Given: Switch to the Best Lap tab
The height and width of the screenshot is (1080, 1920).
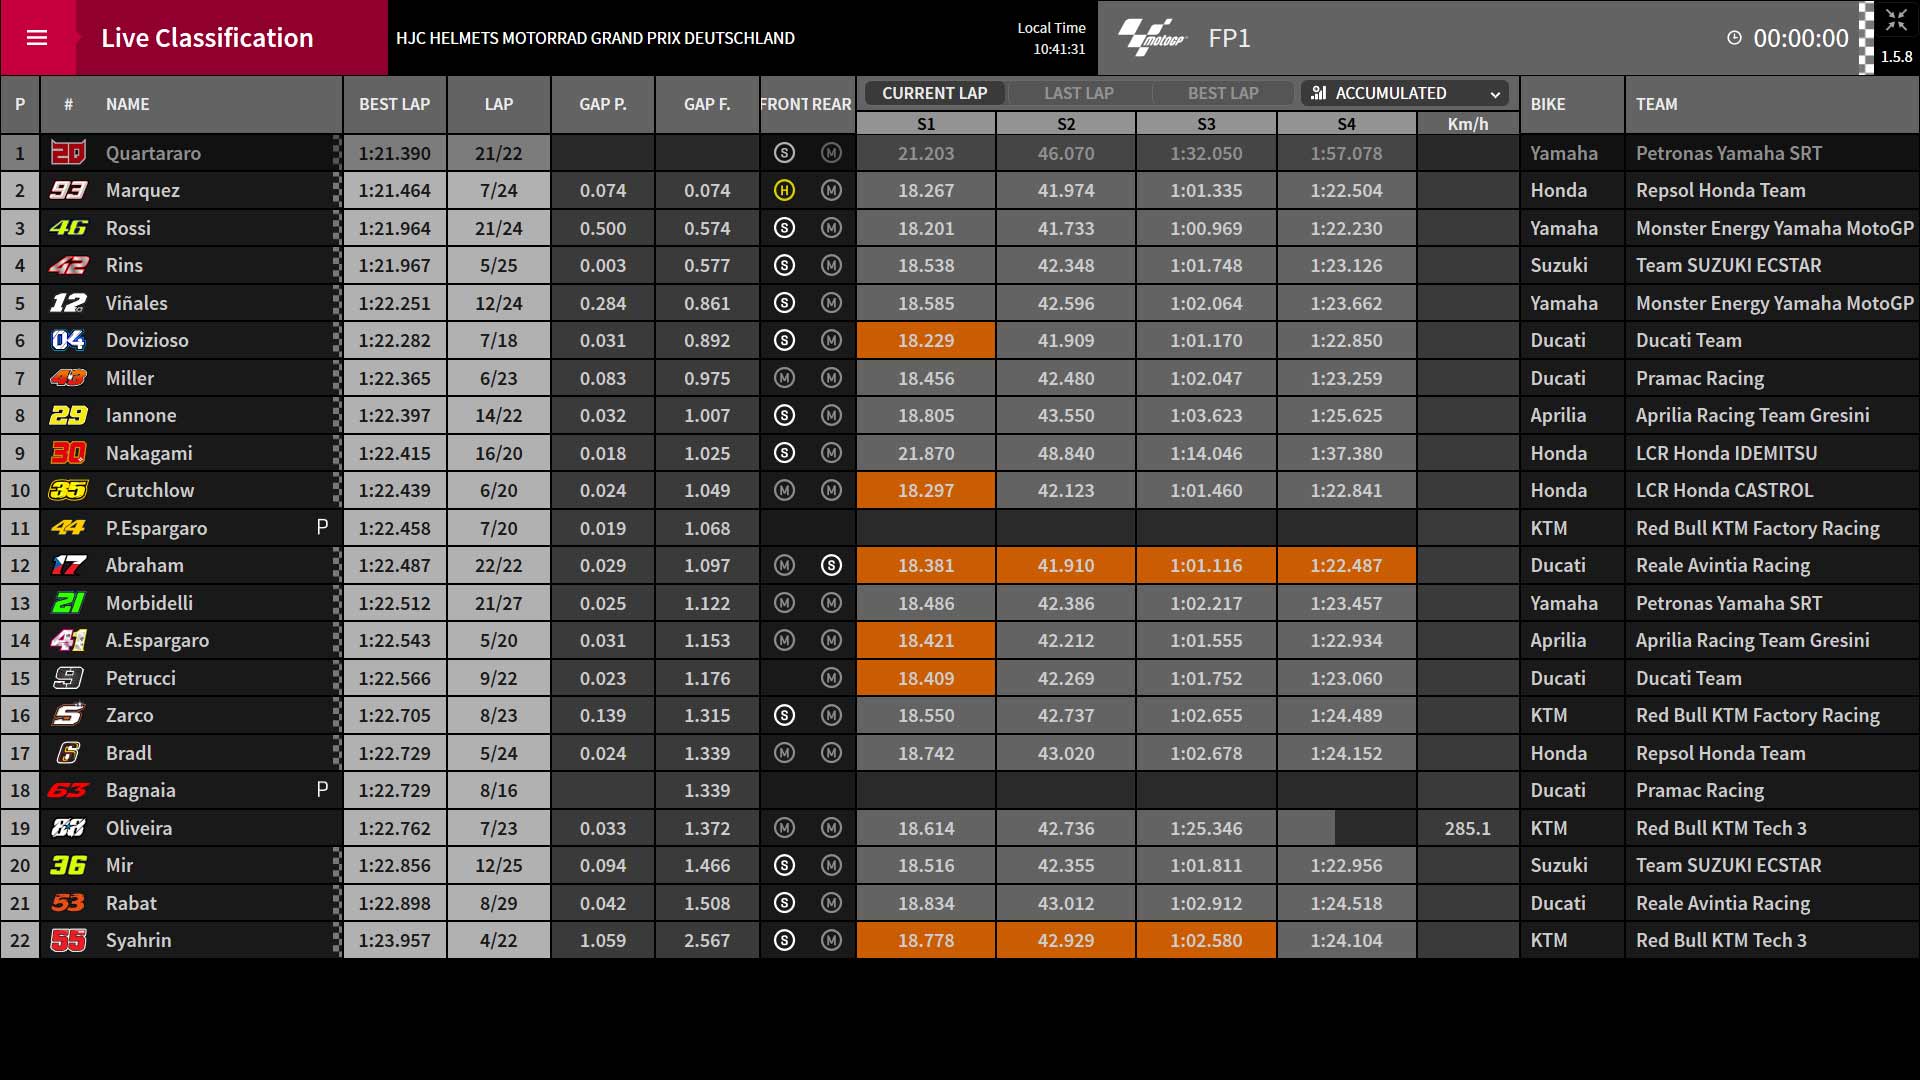Looking at the screenshot, I should 1223,93.
